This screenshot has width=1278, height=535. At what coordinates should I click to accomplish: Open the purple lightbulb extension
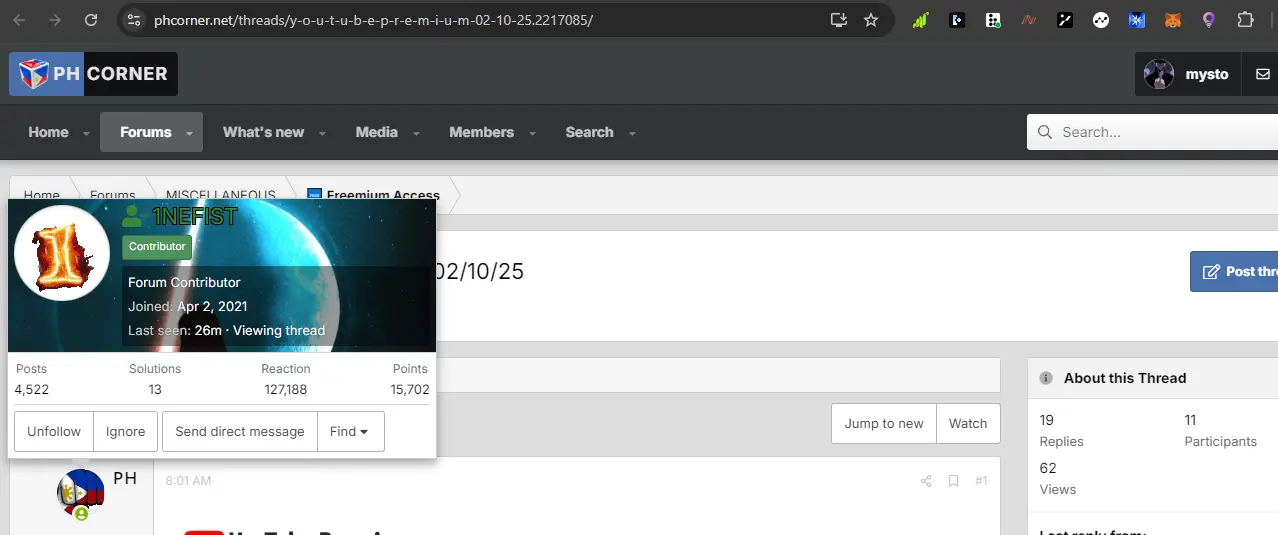(1209, 20)
